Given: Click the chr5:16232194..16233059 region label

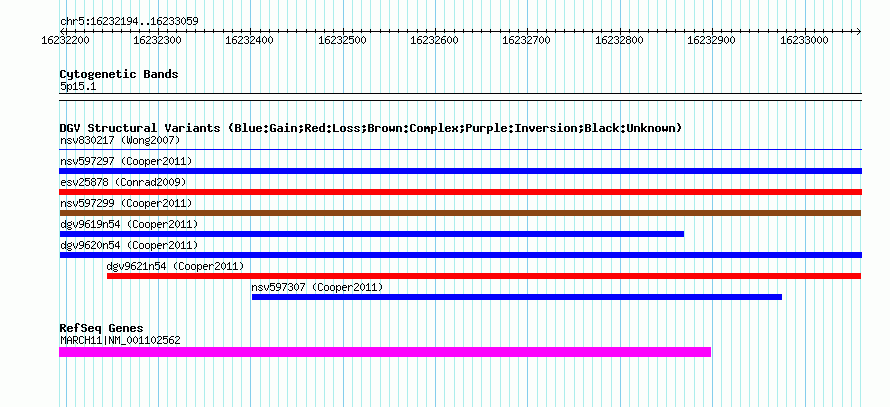Looking at the screenshot, I should 129,22.
